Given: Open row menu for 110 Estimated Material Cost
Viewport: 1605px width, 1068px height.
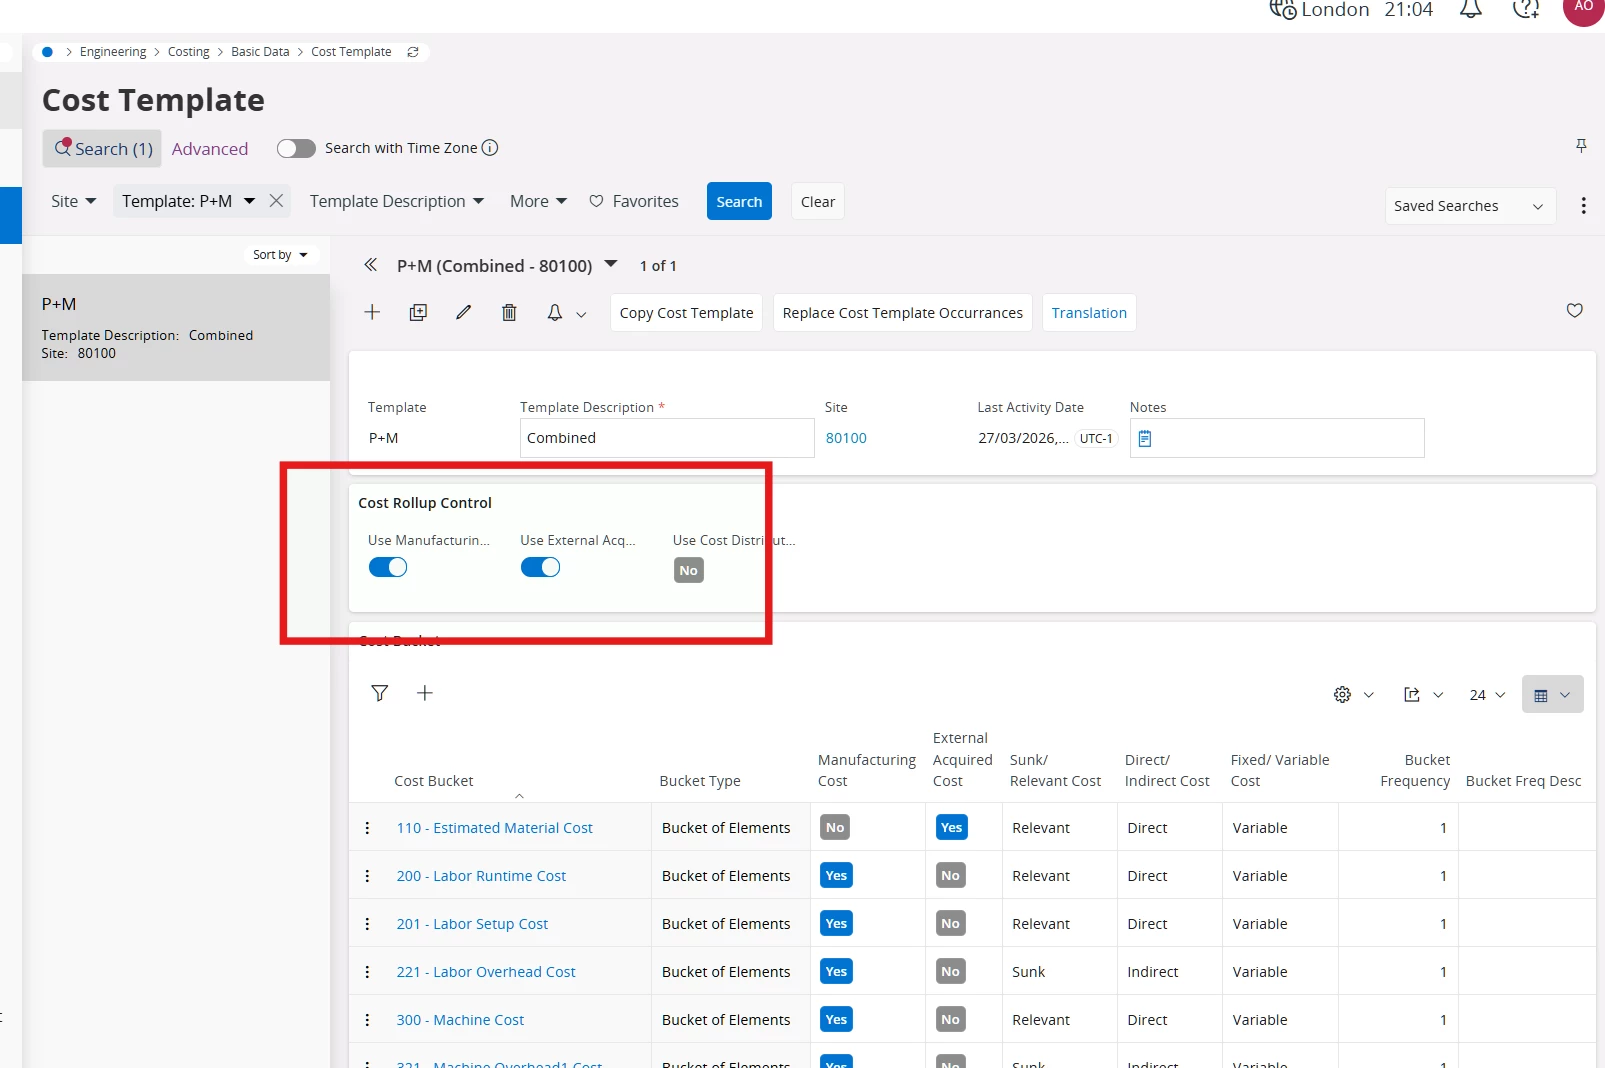Looking at the screenshot, I should coord(367,828).
